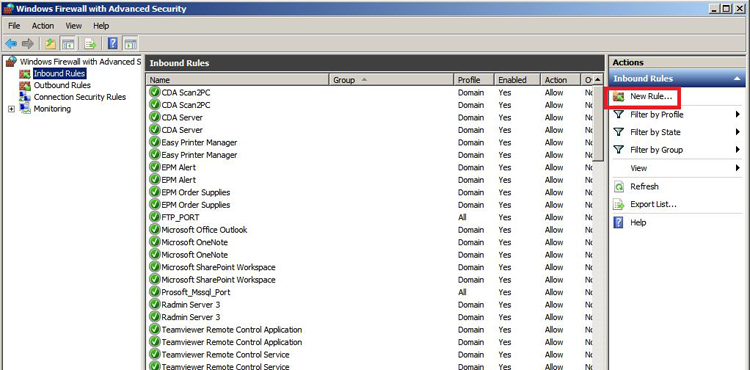The image size is (750, 370).
Task: Click the blue Help toolbar icon
Action: 112,44
